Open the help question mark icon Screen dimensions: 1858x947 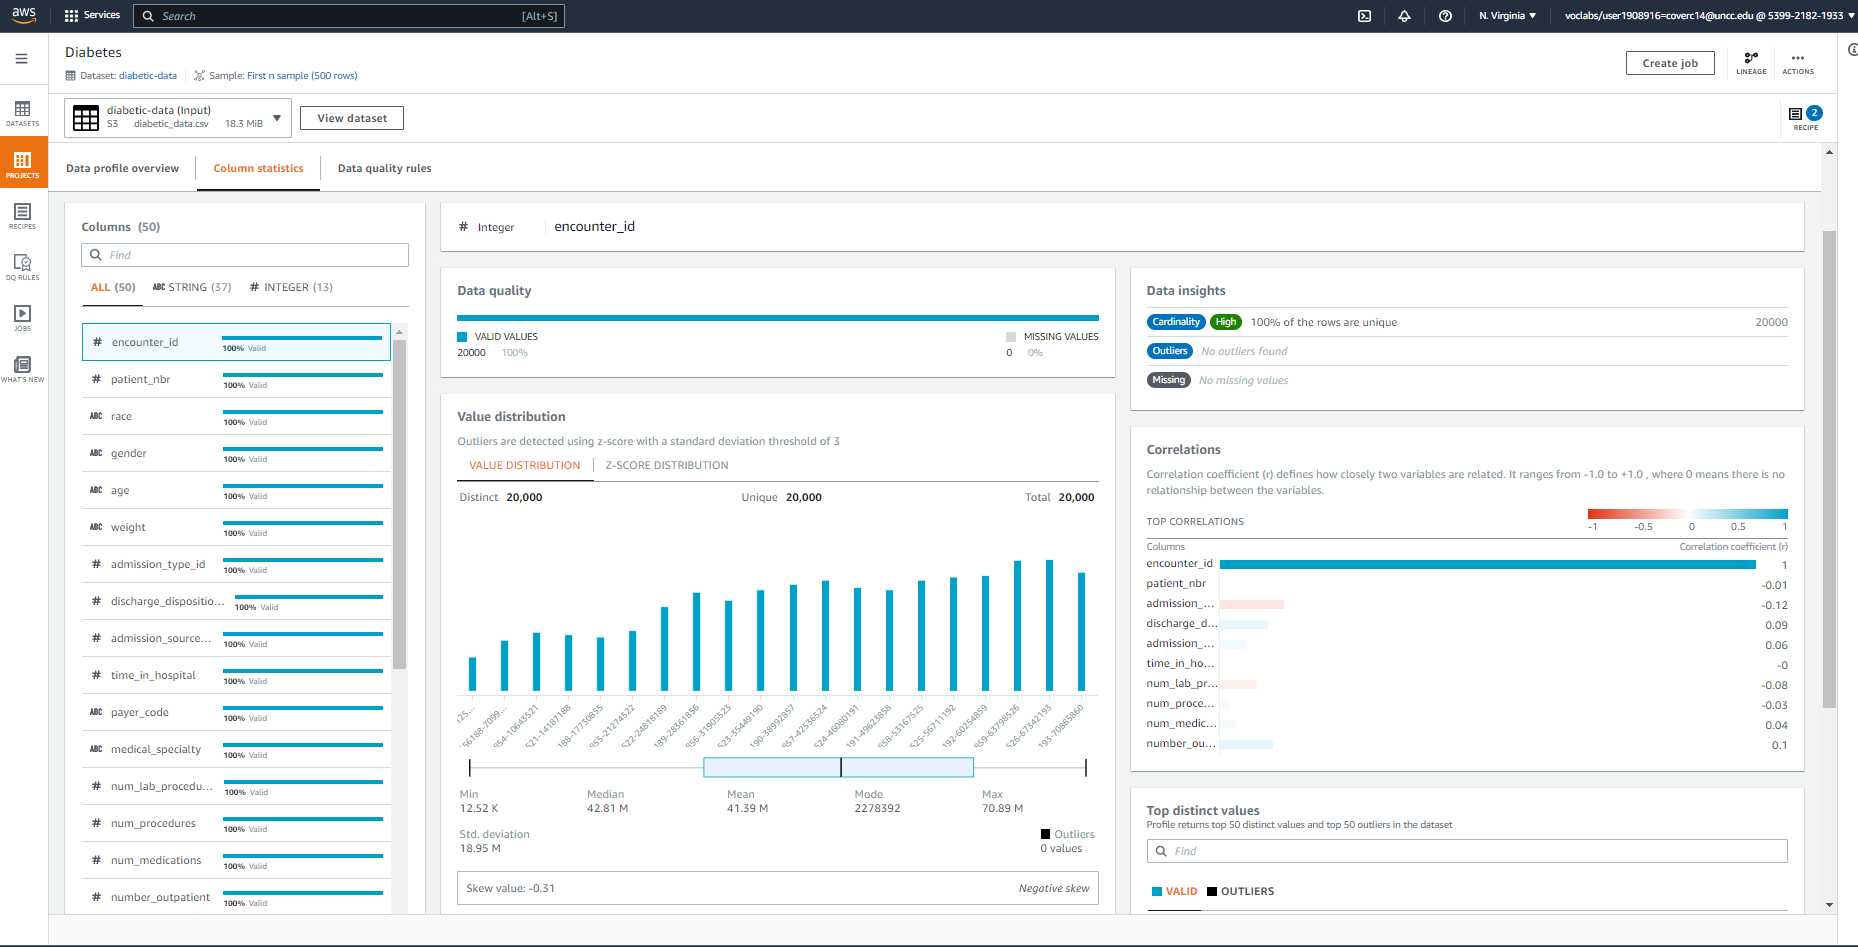1445,16
